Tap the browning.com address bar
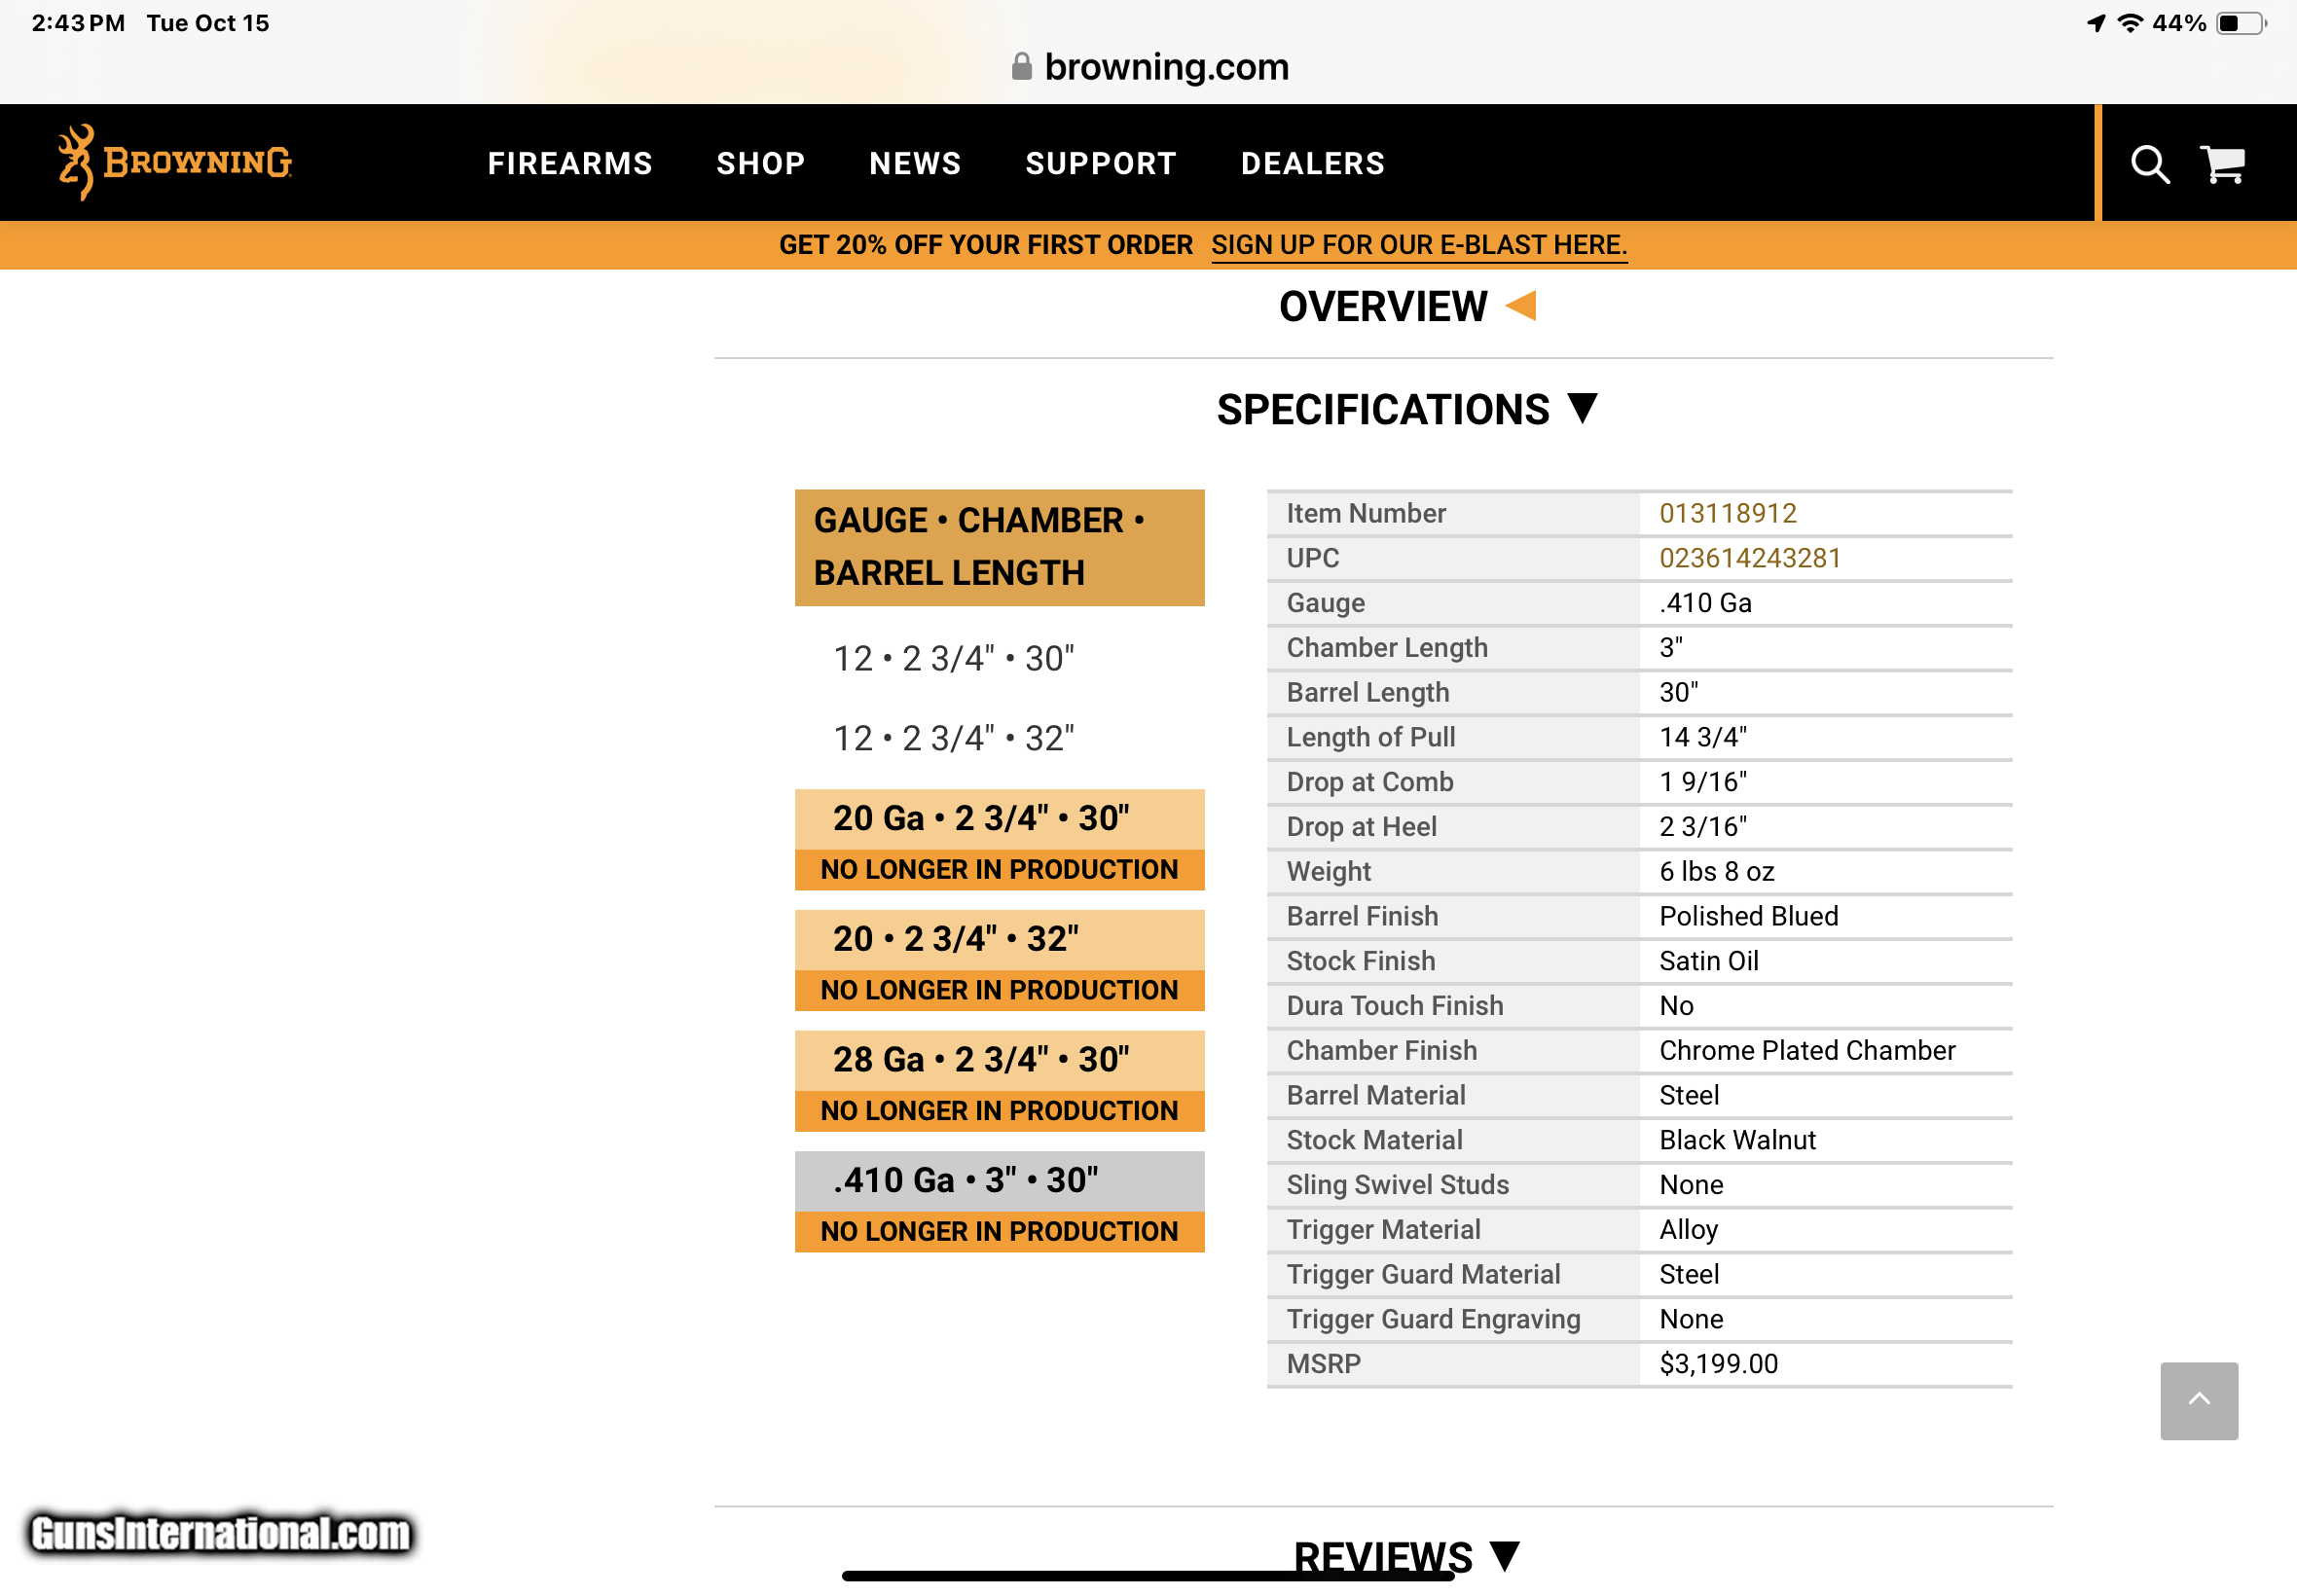 pos(1166,67)
